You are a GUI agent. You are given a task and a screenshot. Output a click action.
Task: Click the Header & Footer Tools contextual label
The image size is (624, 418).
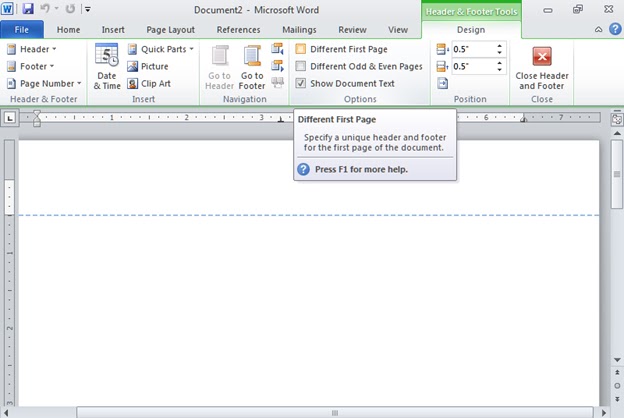coord(471,12)
